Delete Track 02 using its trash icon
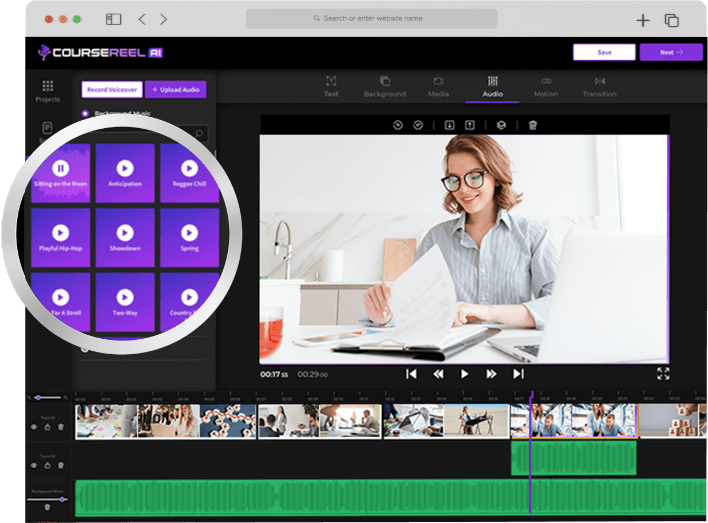The height and width of the screenshot is (523, 708). tap(61, 465)
